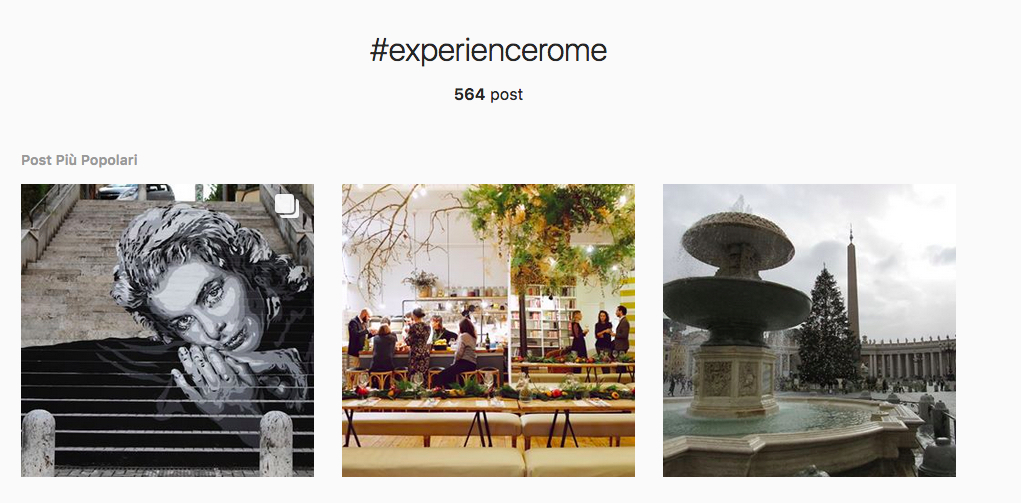Click the Post Più Popolari section label
This screenshot has width=1021, height=503.
pyautogui.click(x=79, y=160)
